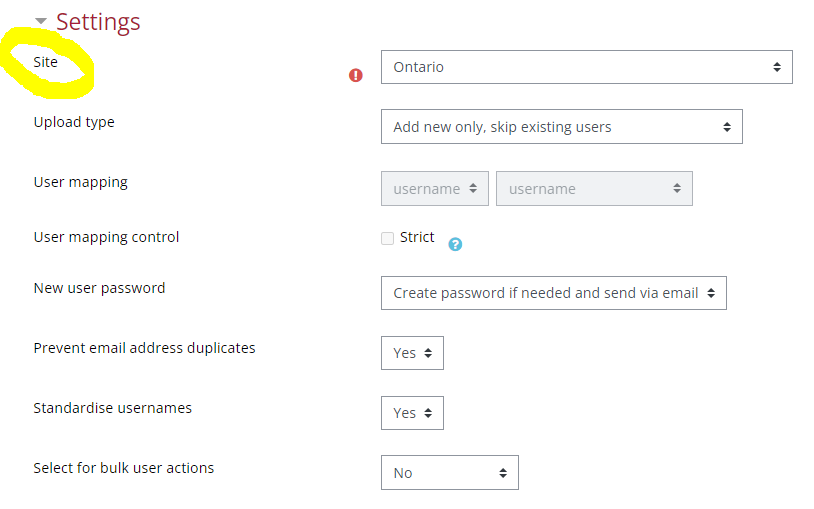Click the red required-field icon beside Site
Image resolution: width=814 pixels, height=509 pixels.
[x=355, y=75]
